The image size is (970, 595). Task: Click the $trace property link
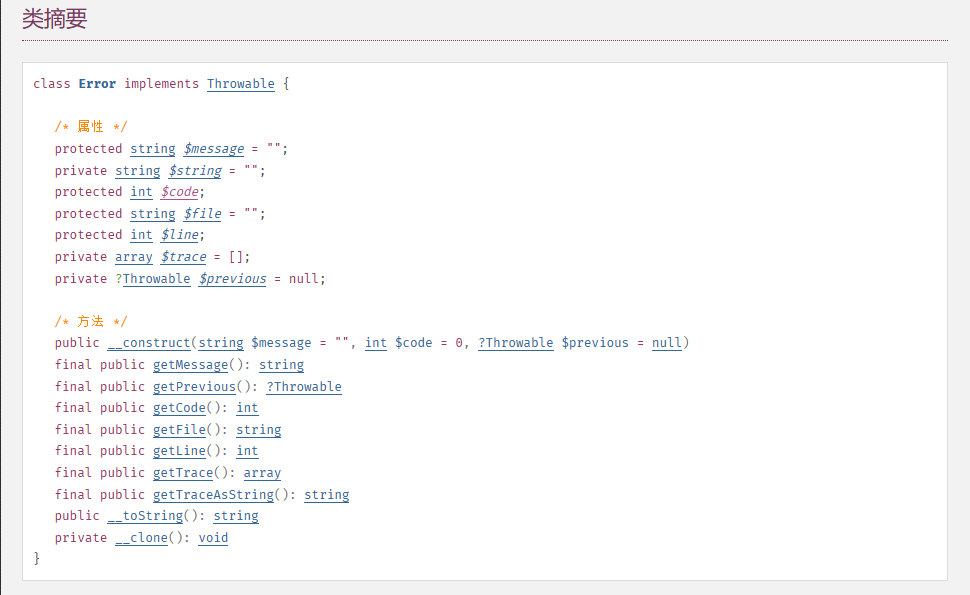pyautogui.click(x=183, y=257)
